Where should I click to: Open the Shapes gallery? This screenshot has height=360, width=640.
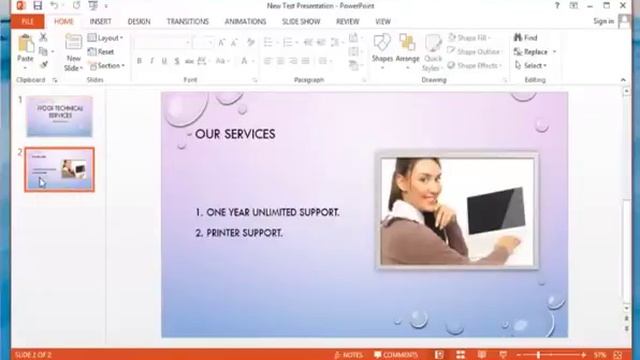382,52
